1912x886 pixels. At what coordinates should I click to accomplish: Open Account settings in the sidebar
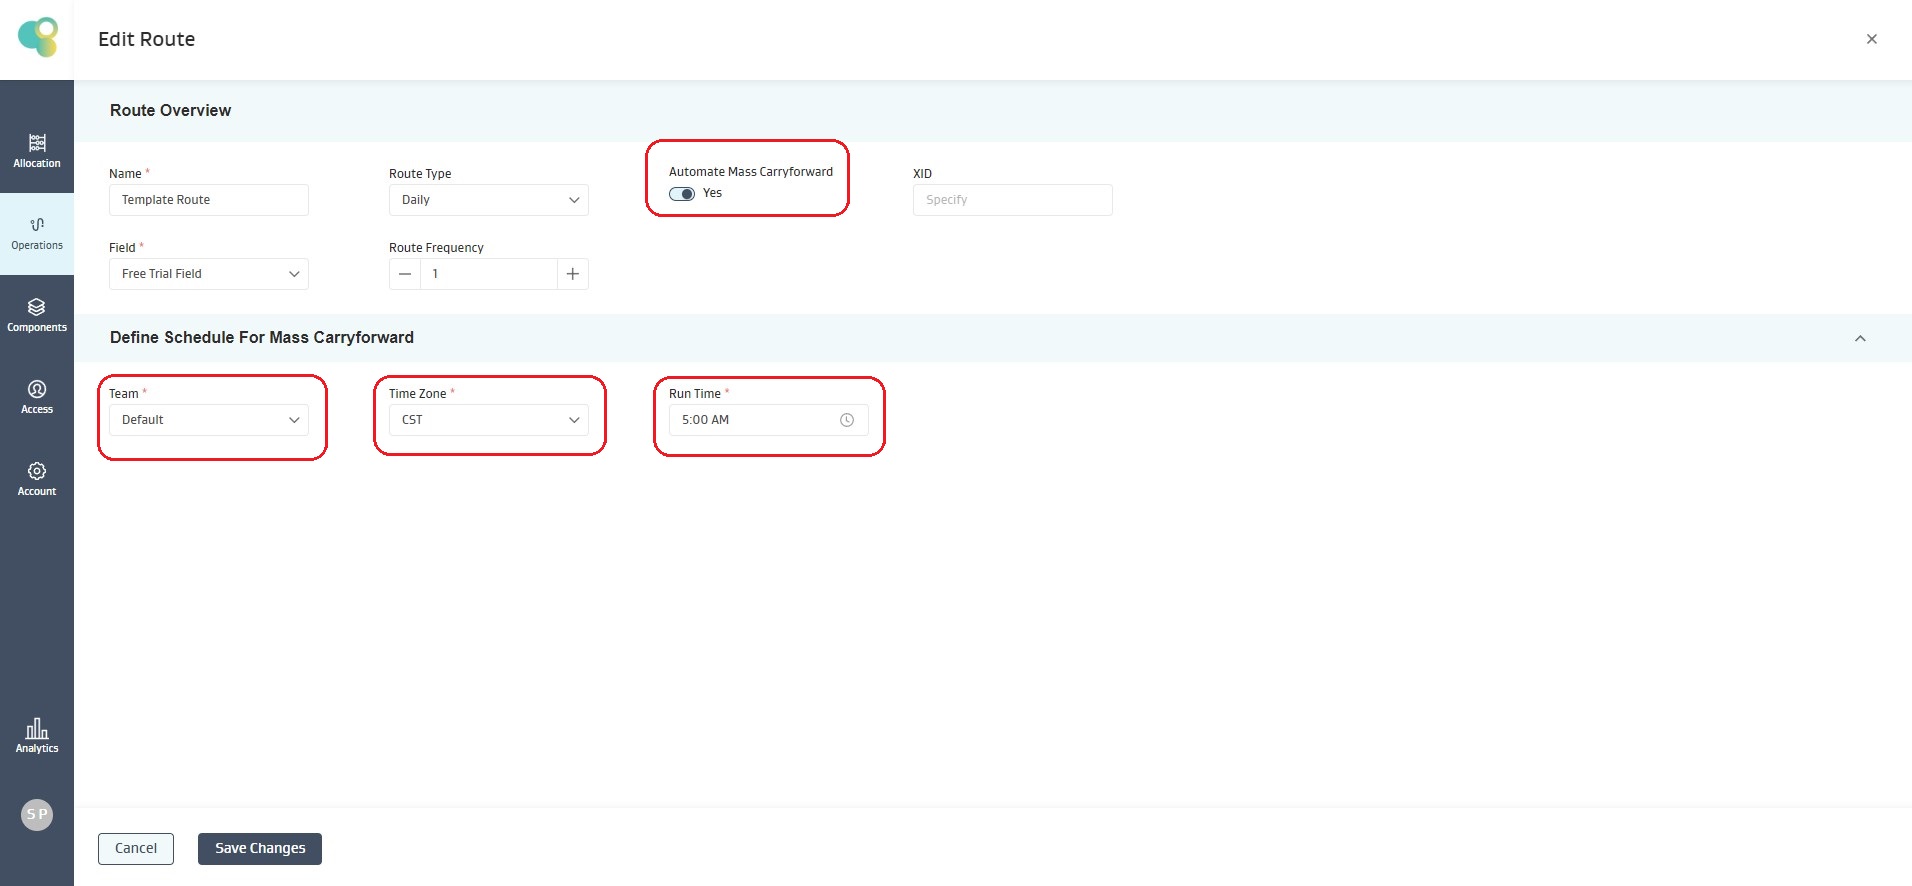(37, 479)
